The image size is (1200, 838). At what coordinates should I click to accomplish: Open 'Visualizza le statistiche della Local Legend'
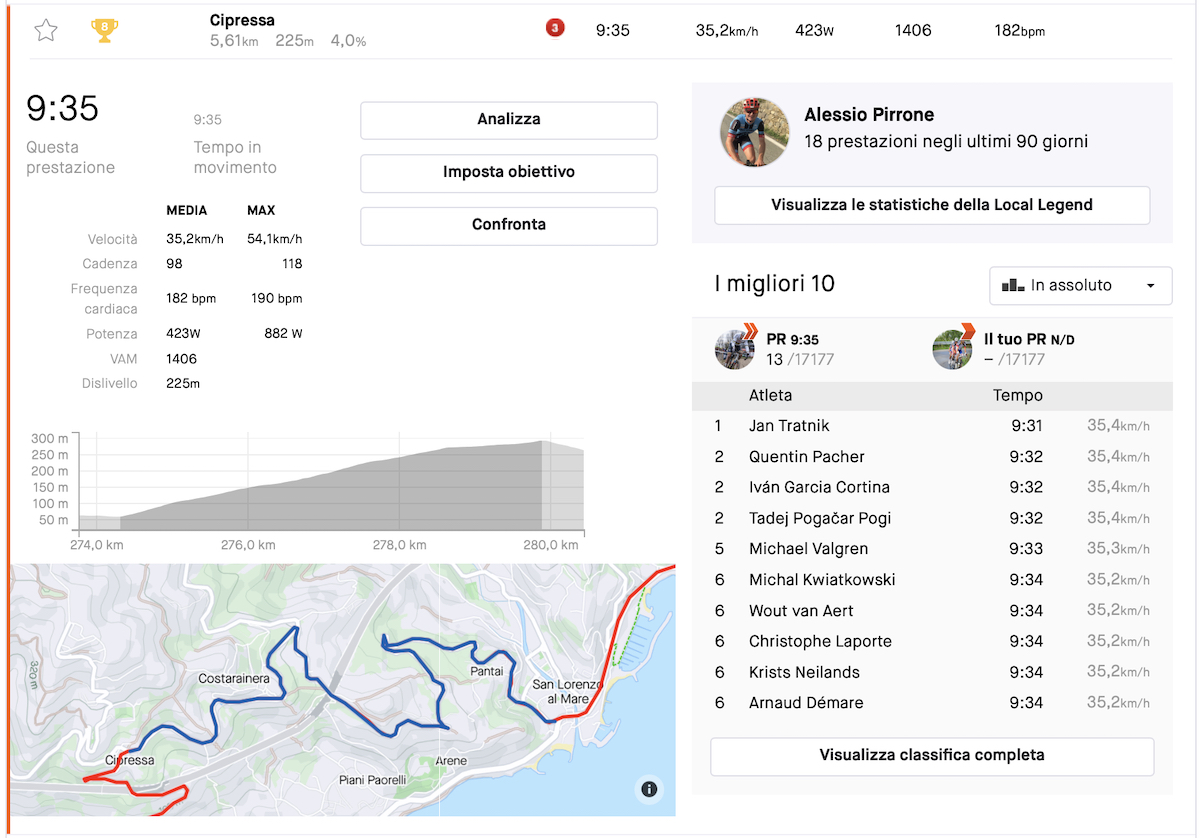coord(932,205)
